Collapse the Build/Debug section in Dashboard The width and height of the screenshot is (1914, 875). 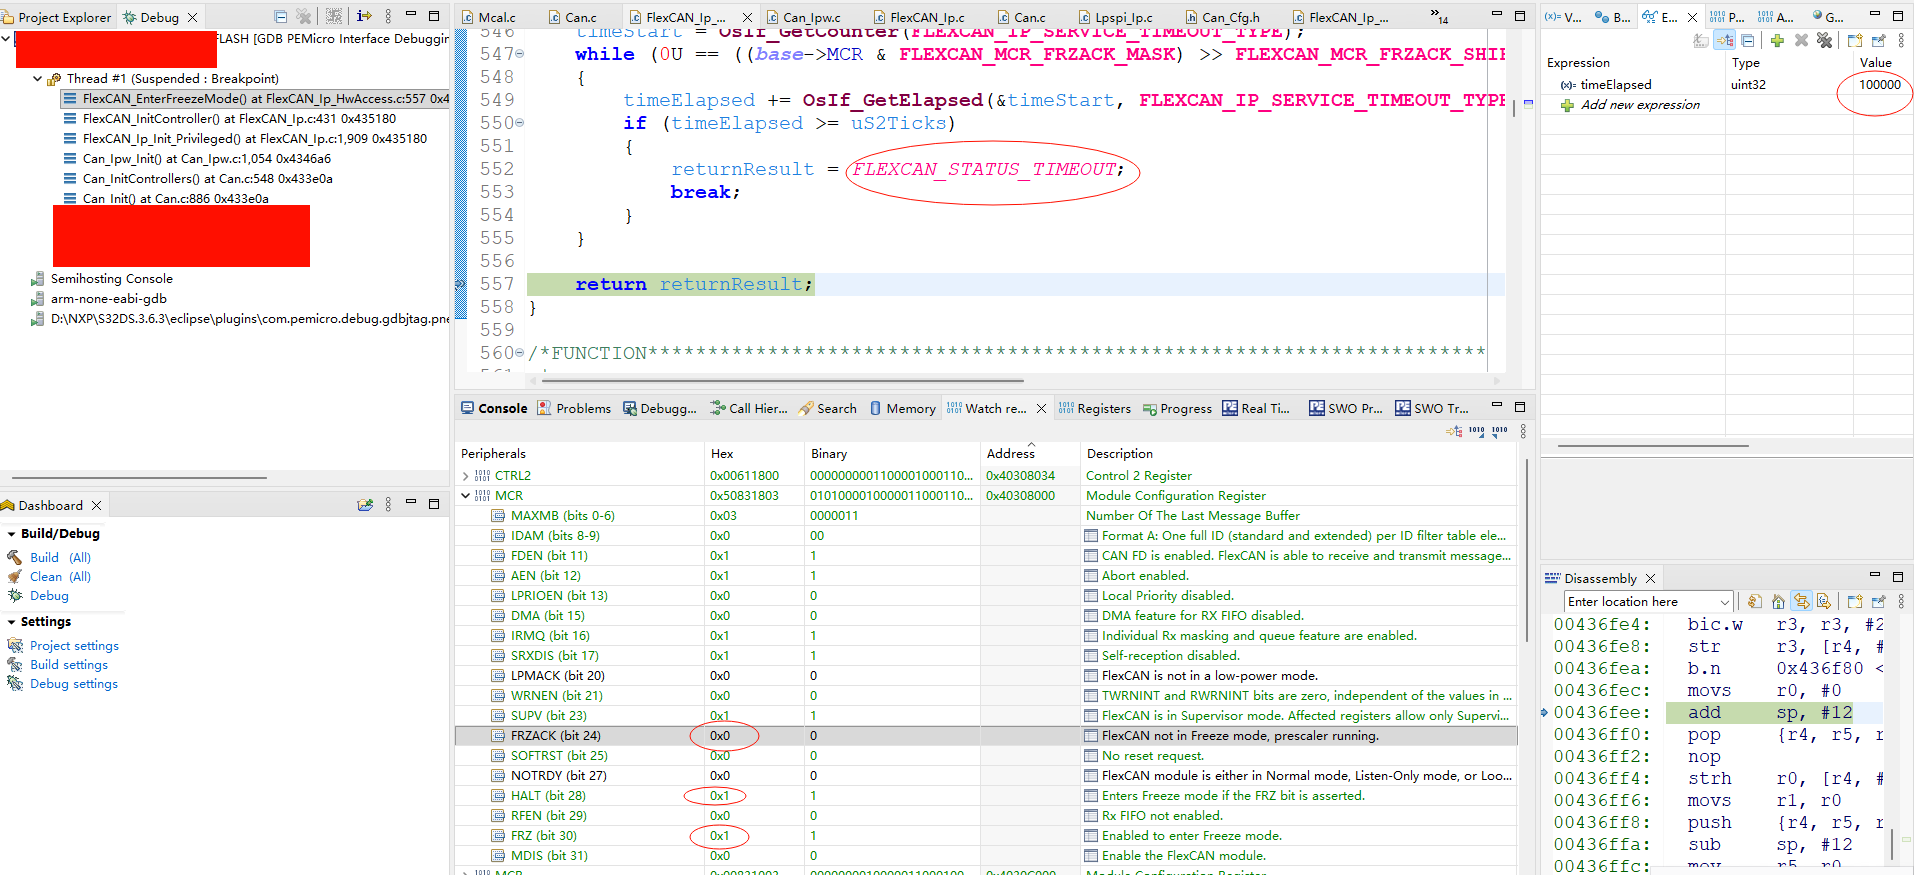(x=11, y=534)
